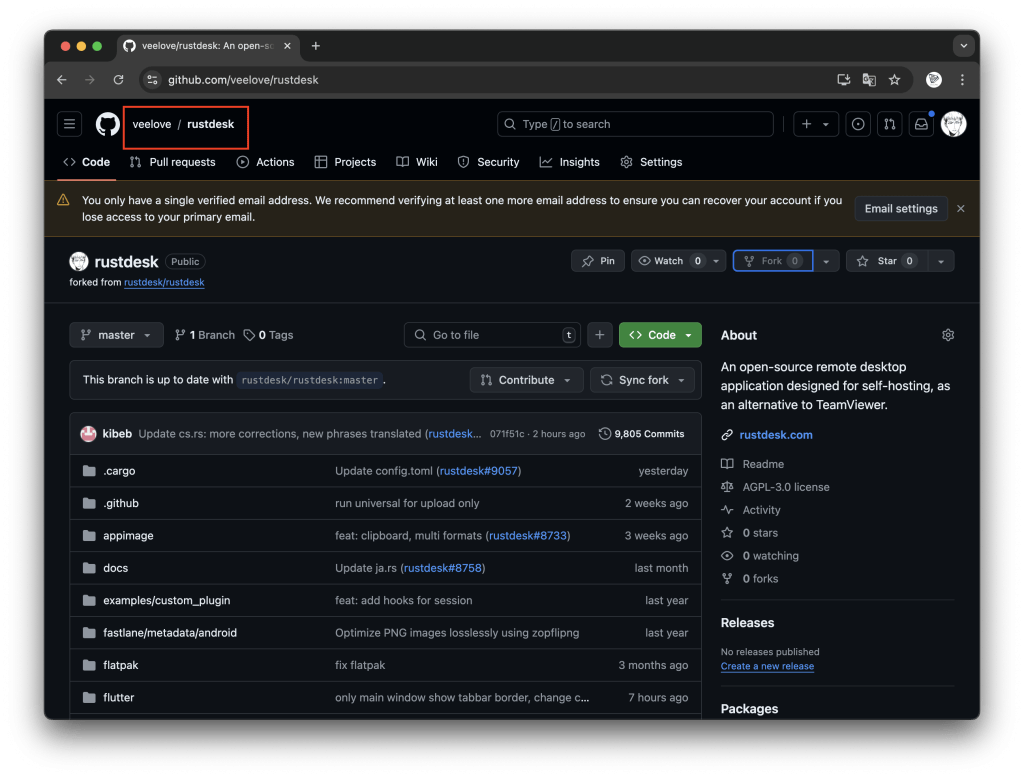Click the Email settings button

pyautogui.click(x=900, y=208)
